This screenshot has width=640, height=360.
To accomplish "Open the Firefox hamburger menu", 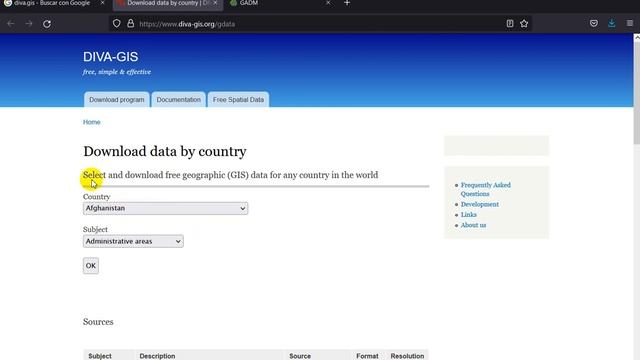I will point(630,24).
